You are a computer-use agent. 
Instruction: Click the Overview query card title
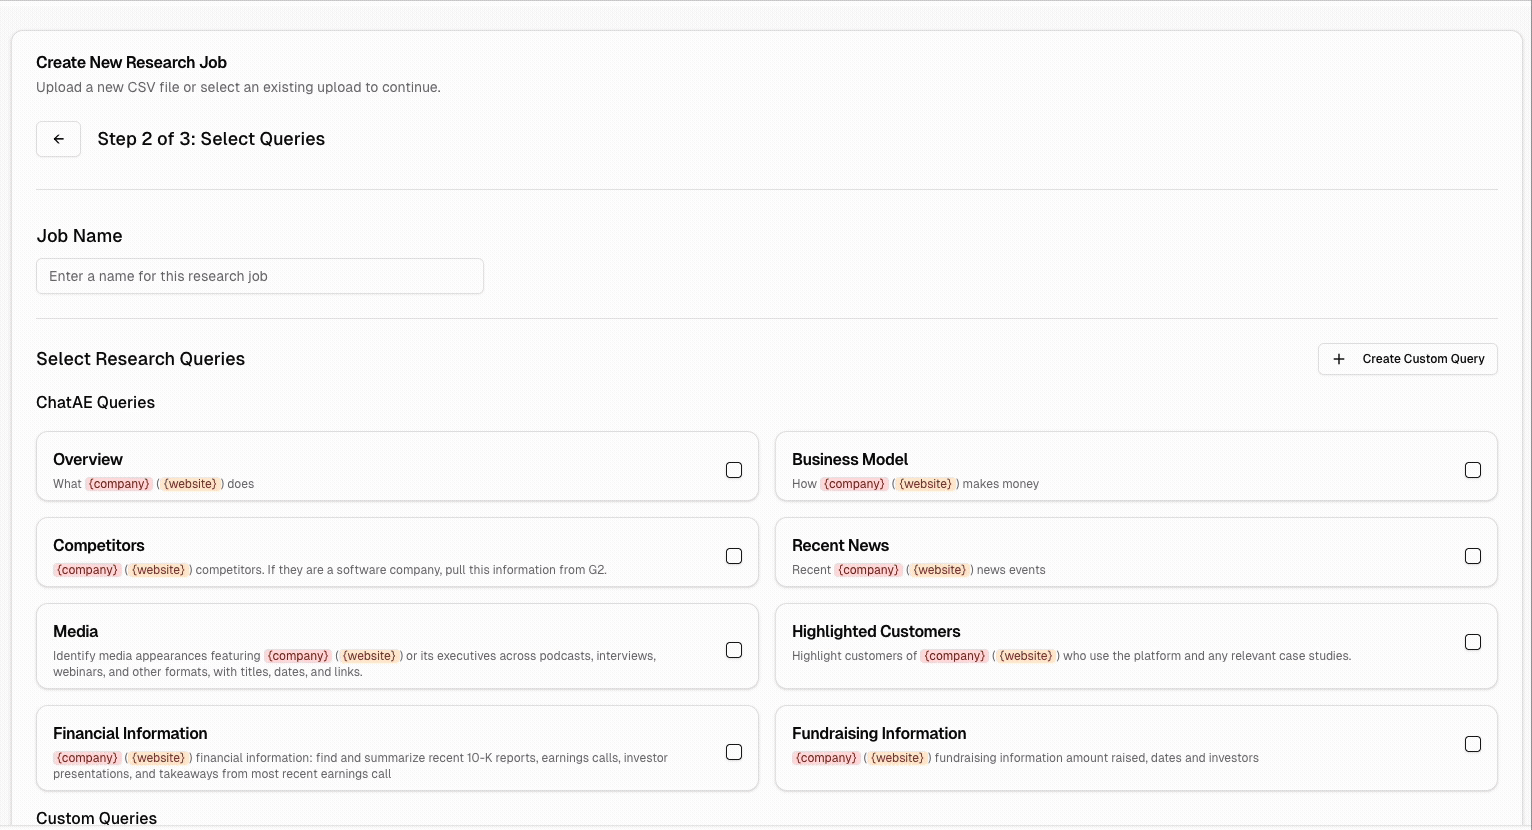[88, 460]
